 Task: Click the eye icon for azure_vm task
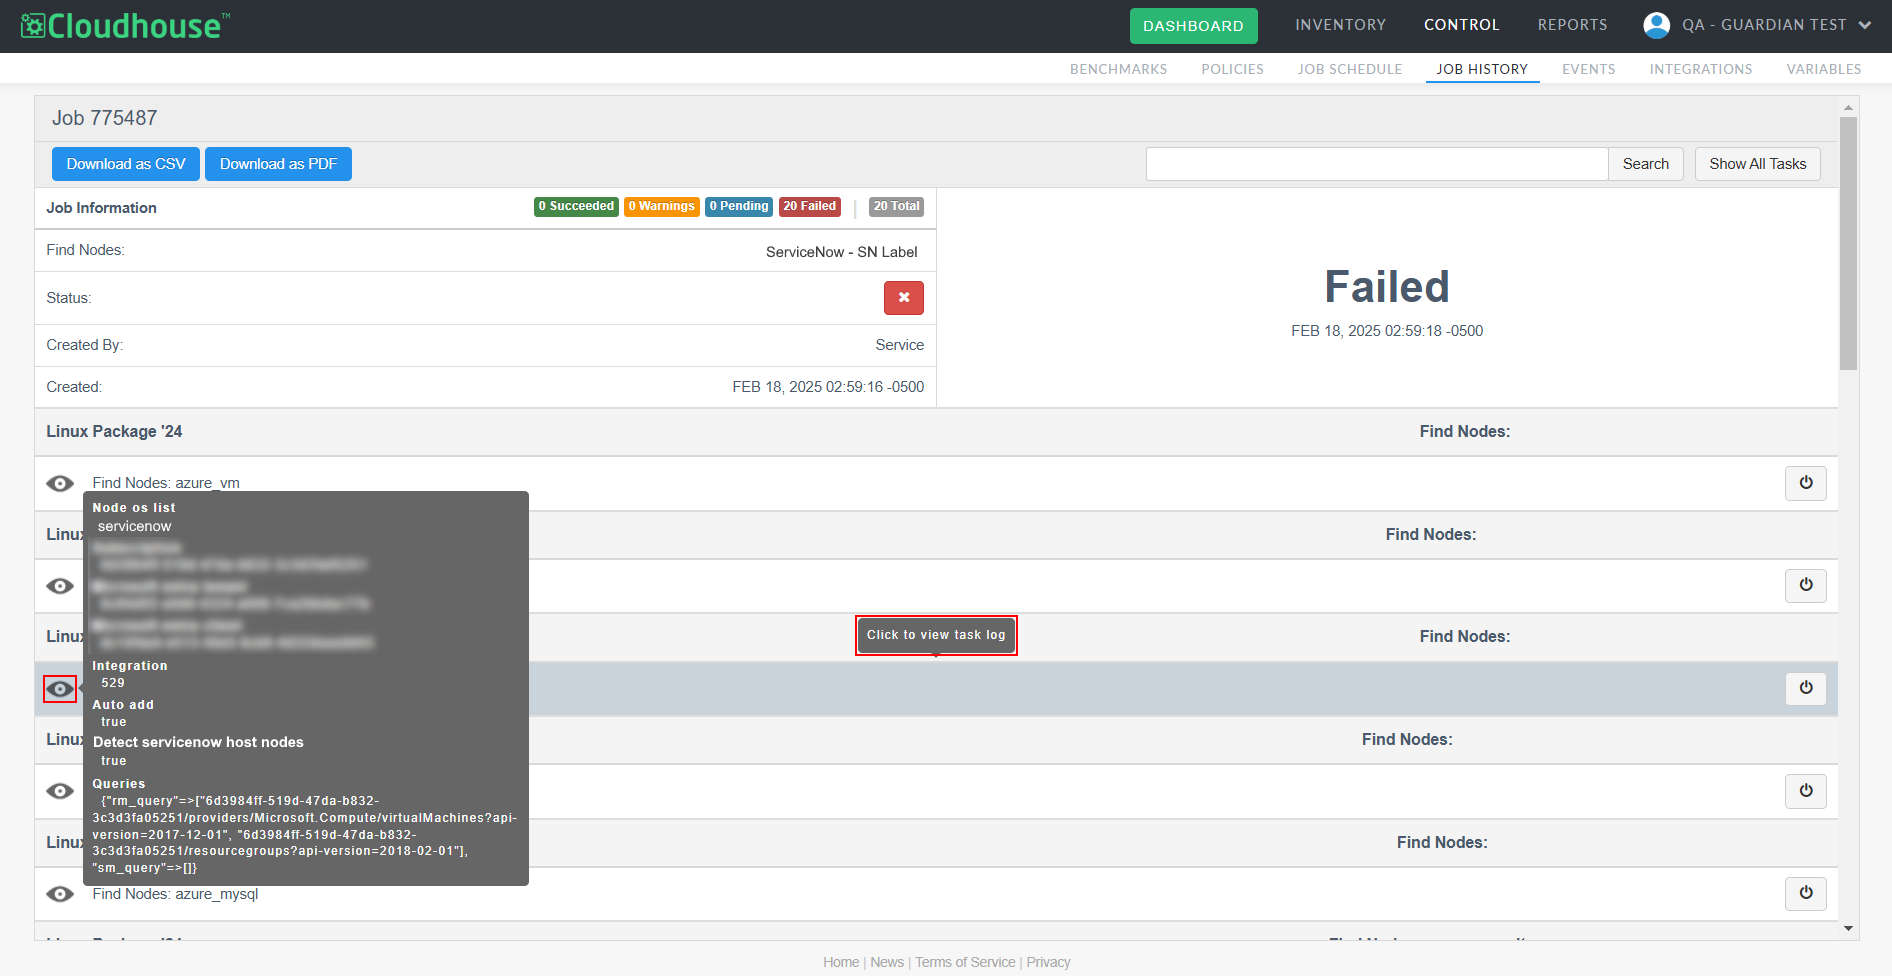60,483
